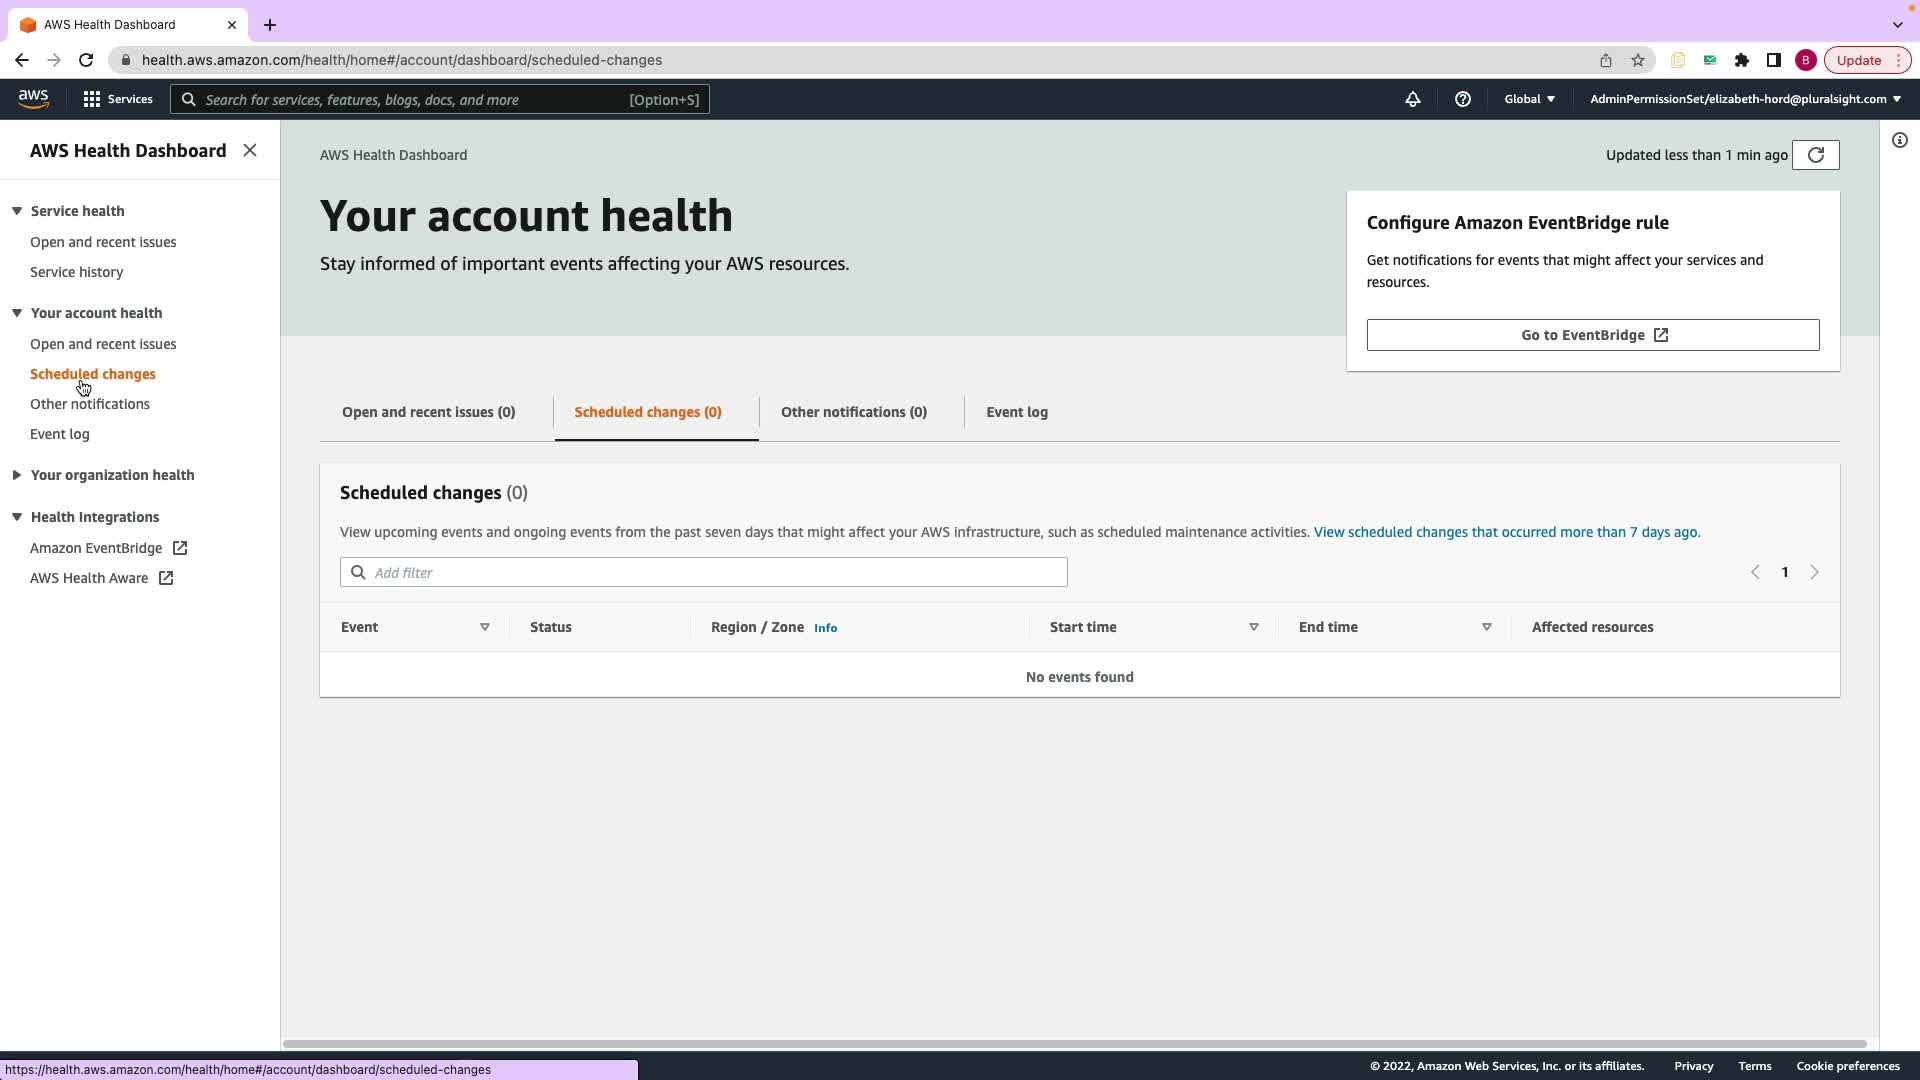Bookmark this page with the star icon
Screen dimensions: 1920x1080
[1637, 60]
